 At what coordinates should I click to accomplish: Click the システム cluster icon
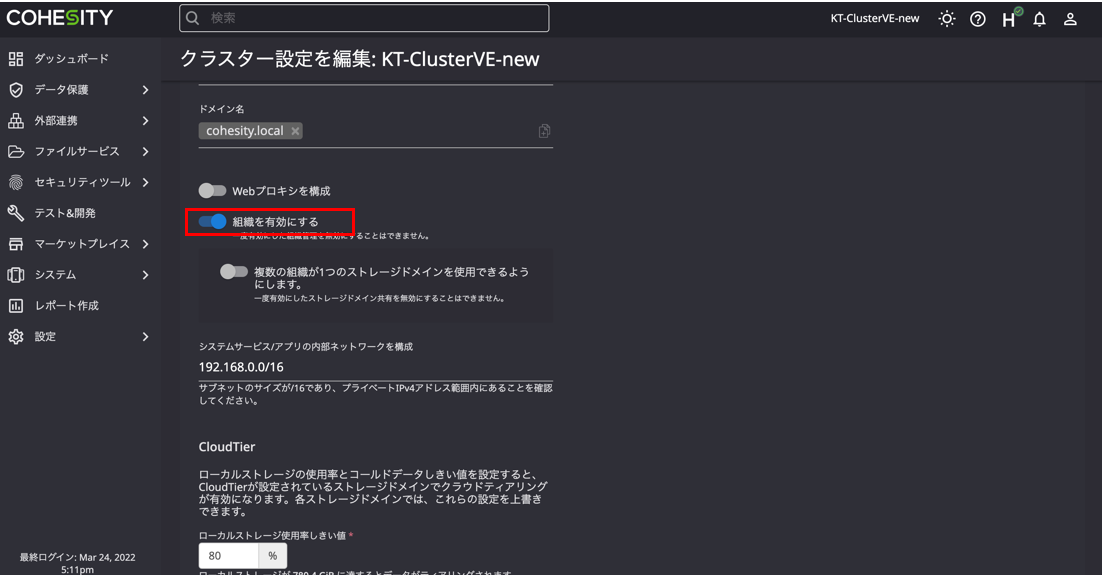coord(15,274)
